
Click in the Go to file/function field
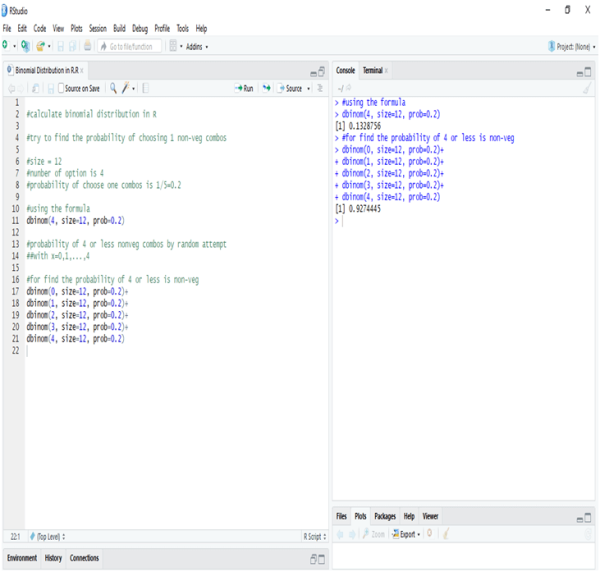[130, 46]
